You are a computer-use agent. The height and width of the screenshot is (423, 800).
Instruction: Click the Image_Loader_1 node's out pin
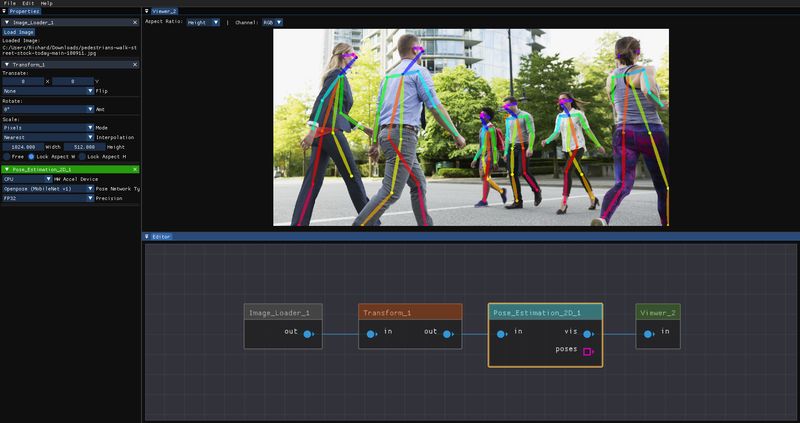click(x=309, y=333)
